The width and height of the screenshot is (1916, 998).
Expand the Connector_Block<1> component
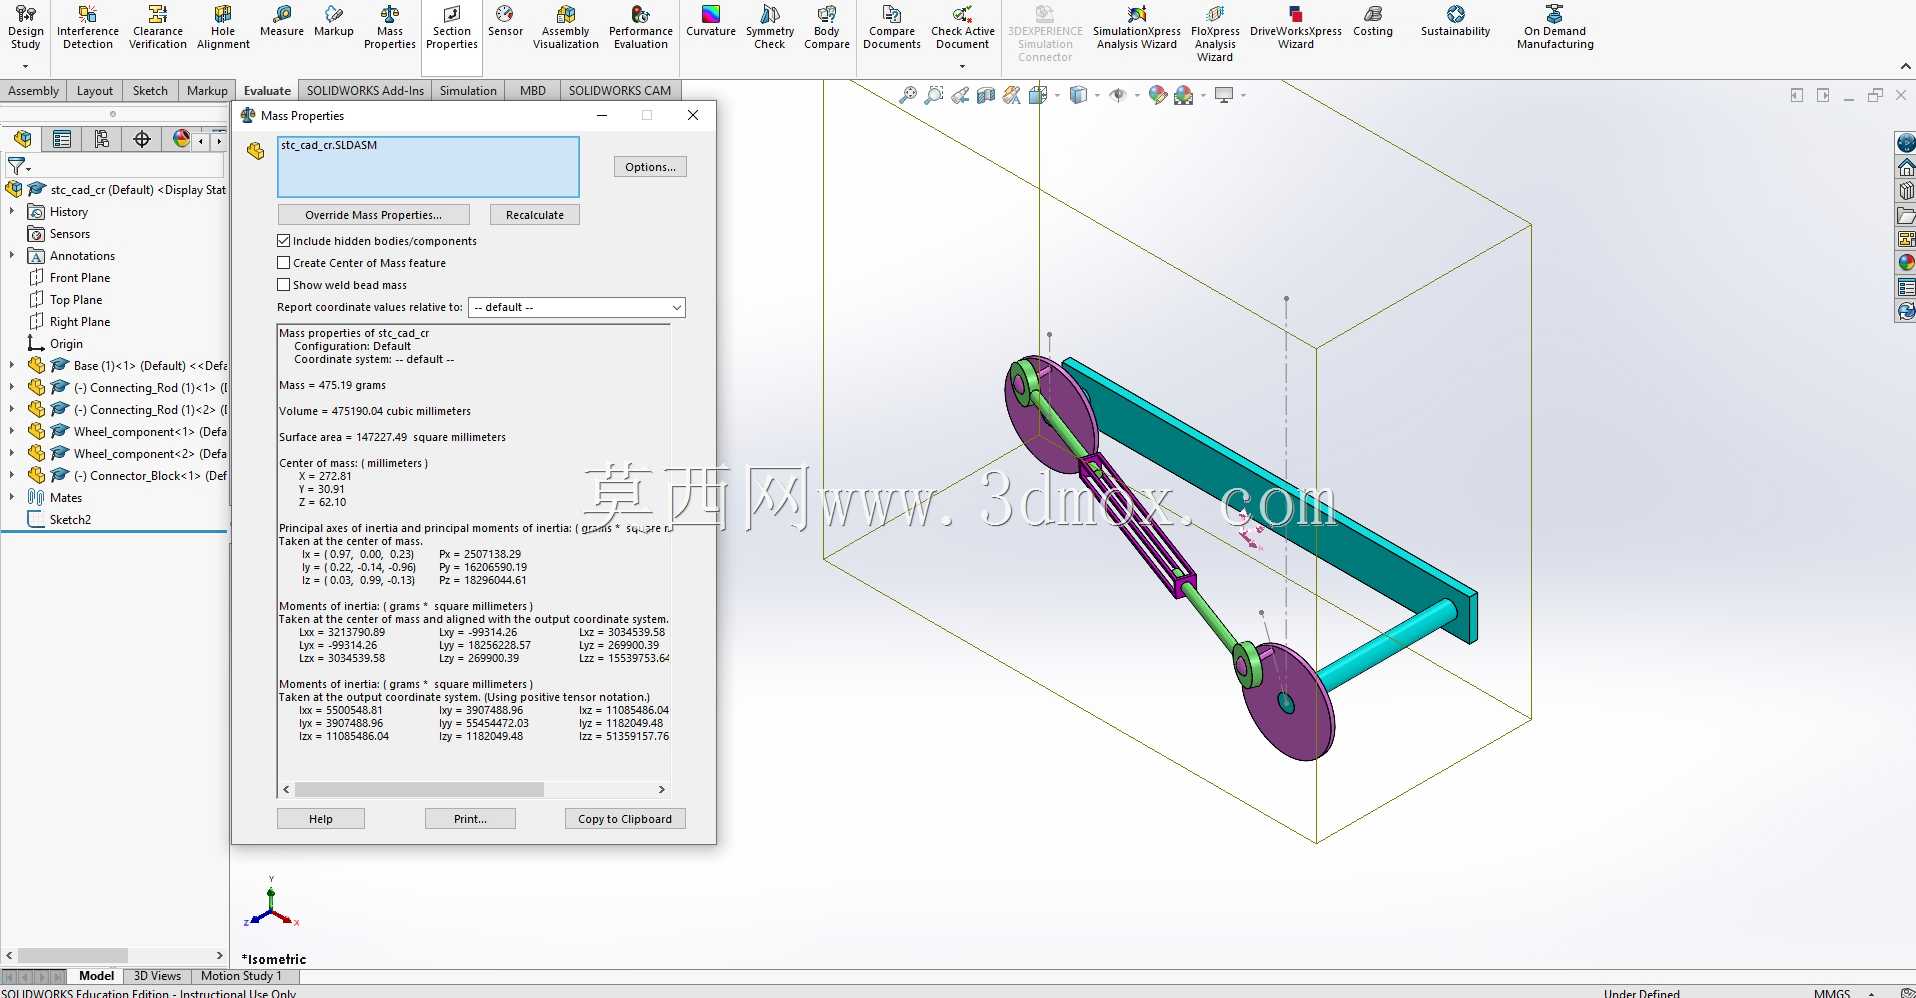[x=12, y=476]
